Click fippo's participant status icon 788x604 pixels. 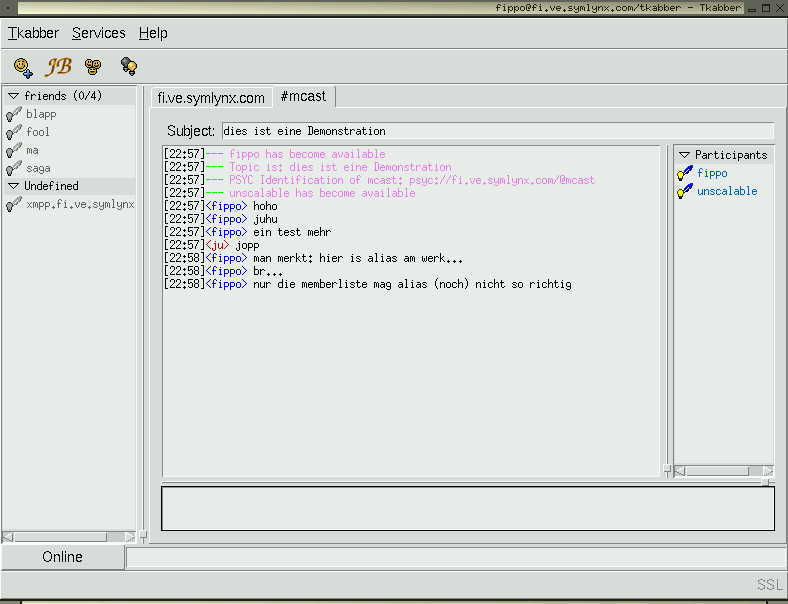(x=684, y=173)
